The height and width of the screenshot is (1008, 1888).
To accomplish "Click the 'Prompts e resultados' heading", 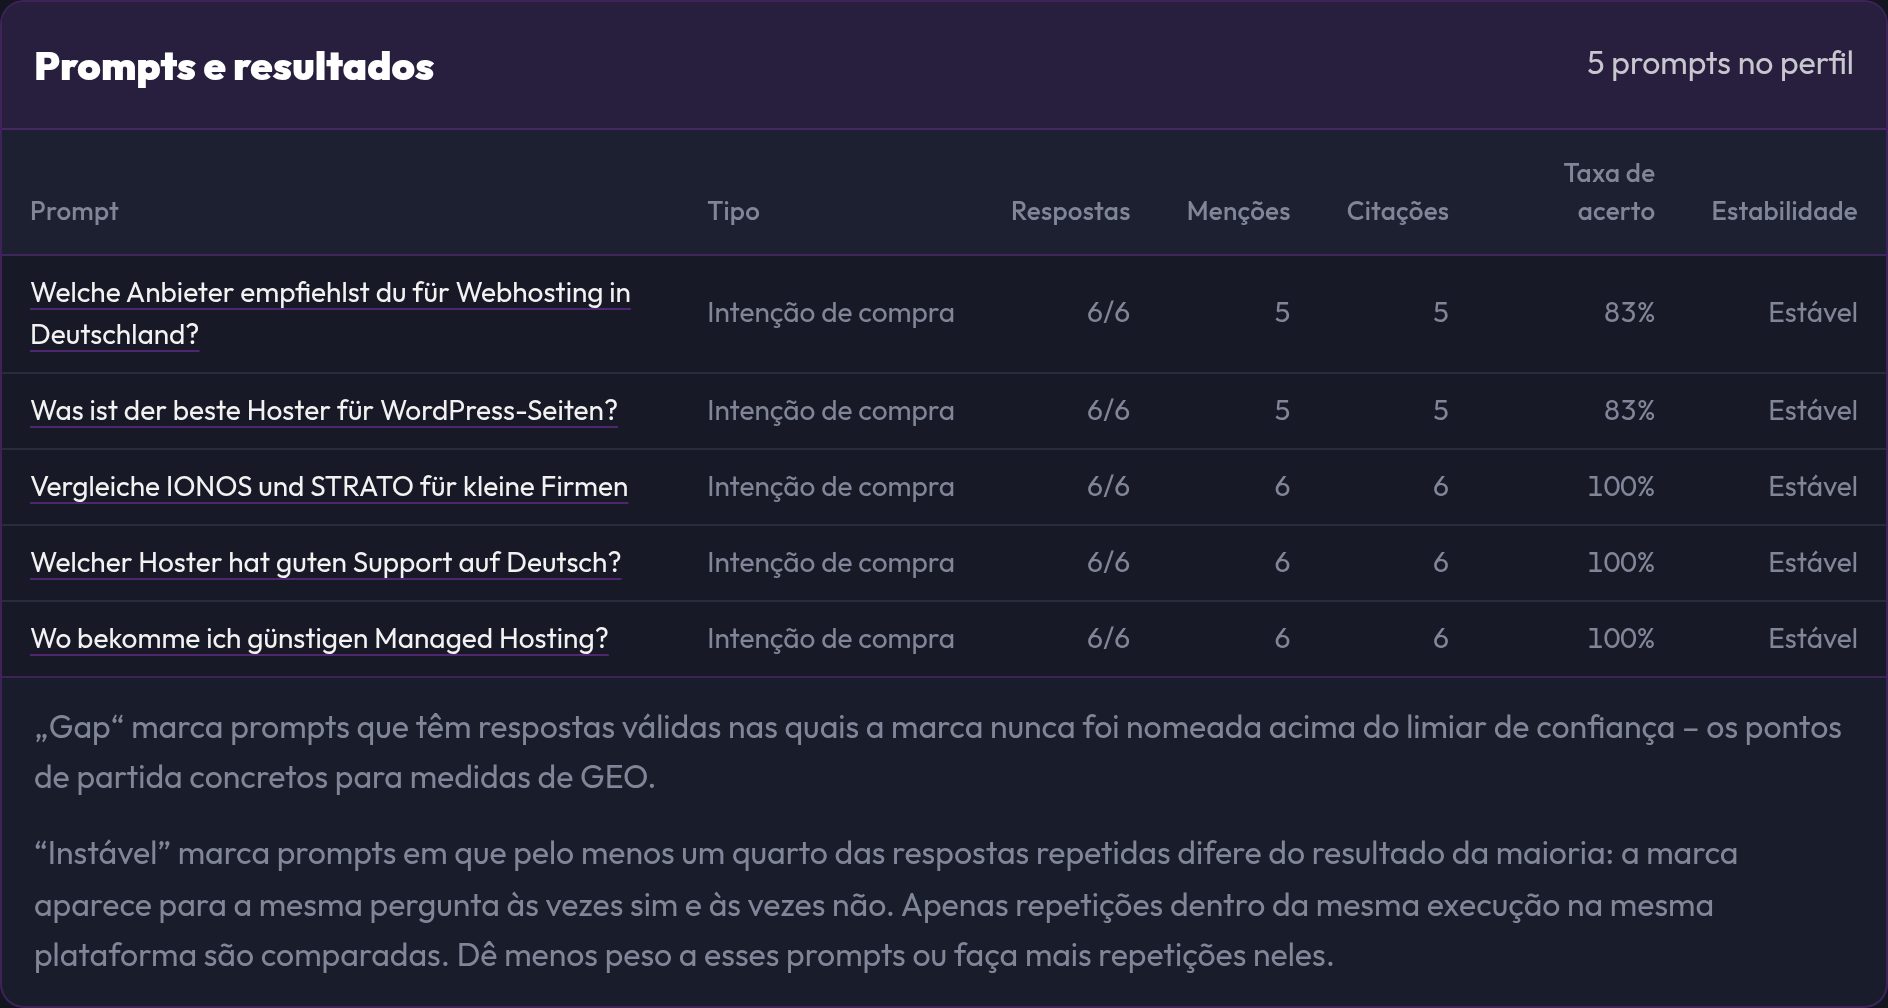I will [x=234, y=66].
